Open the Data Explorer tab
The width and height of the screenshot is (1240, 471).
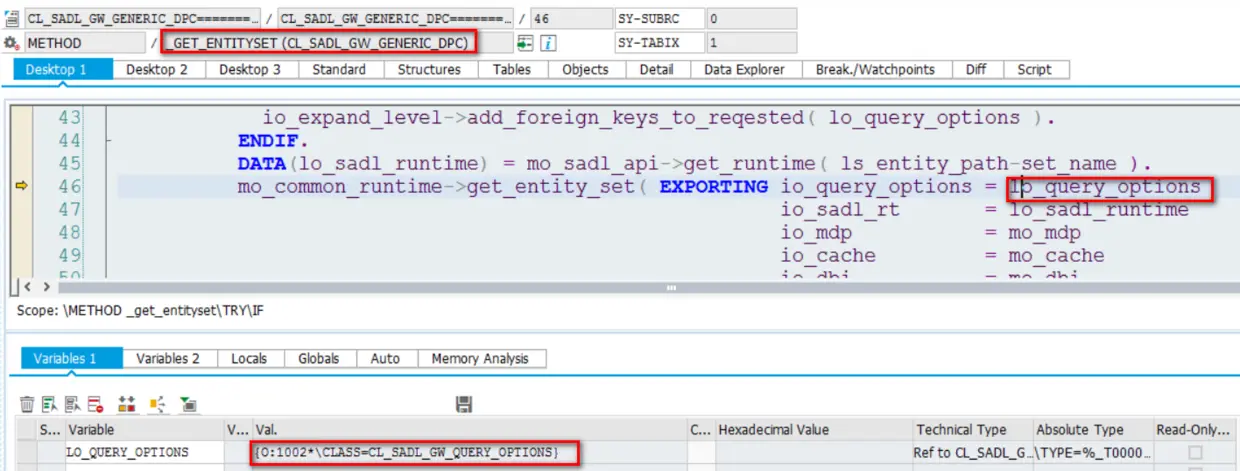coord(744,69)
